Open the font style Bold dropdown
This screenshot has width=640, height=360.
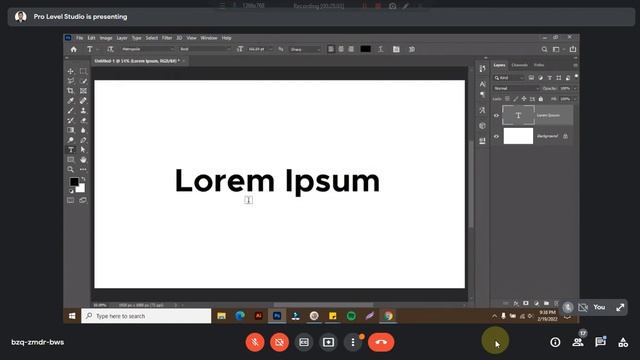point(205,49)
